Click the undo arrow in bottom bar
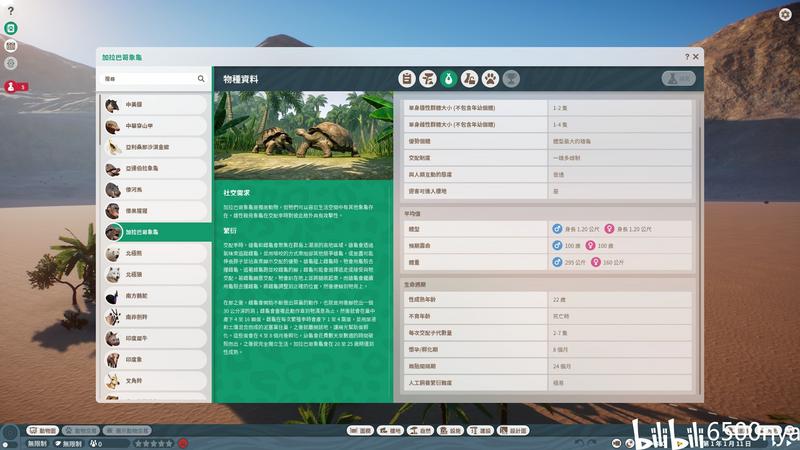The height and width of the screenshot is (450, 800). coord(579,443)
